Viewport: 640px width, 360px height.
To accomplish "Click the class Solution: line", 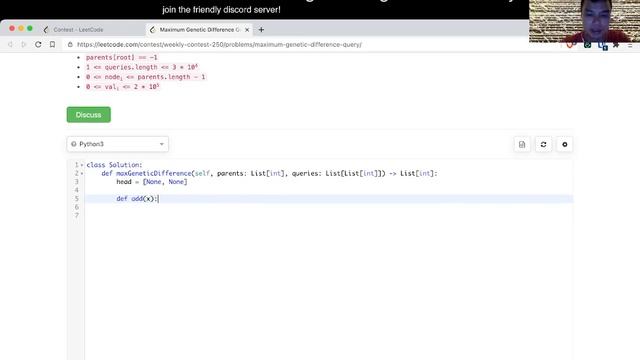I will pyautogui.click(x=114, y=165).
